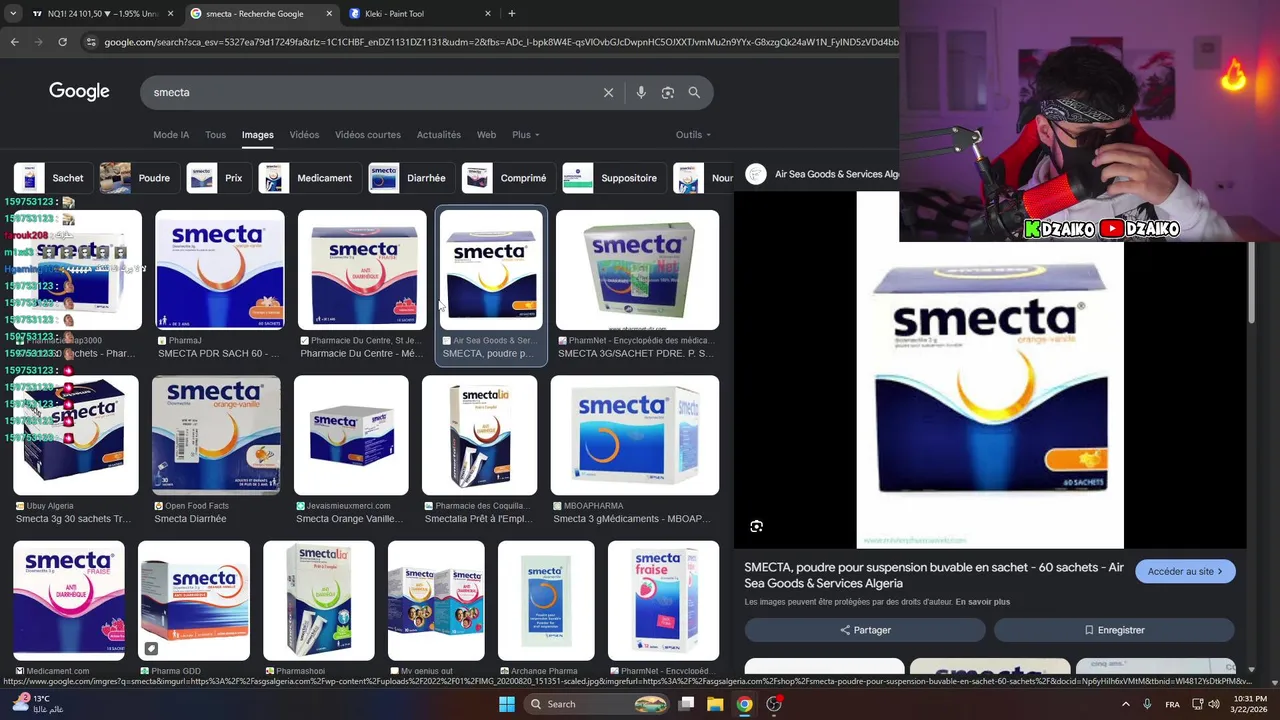Open site information next to the URL
This screenshot has height=720, width=1280.
91,42
